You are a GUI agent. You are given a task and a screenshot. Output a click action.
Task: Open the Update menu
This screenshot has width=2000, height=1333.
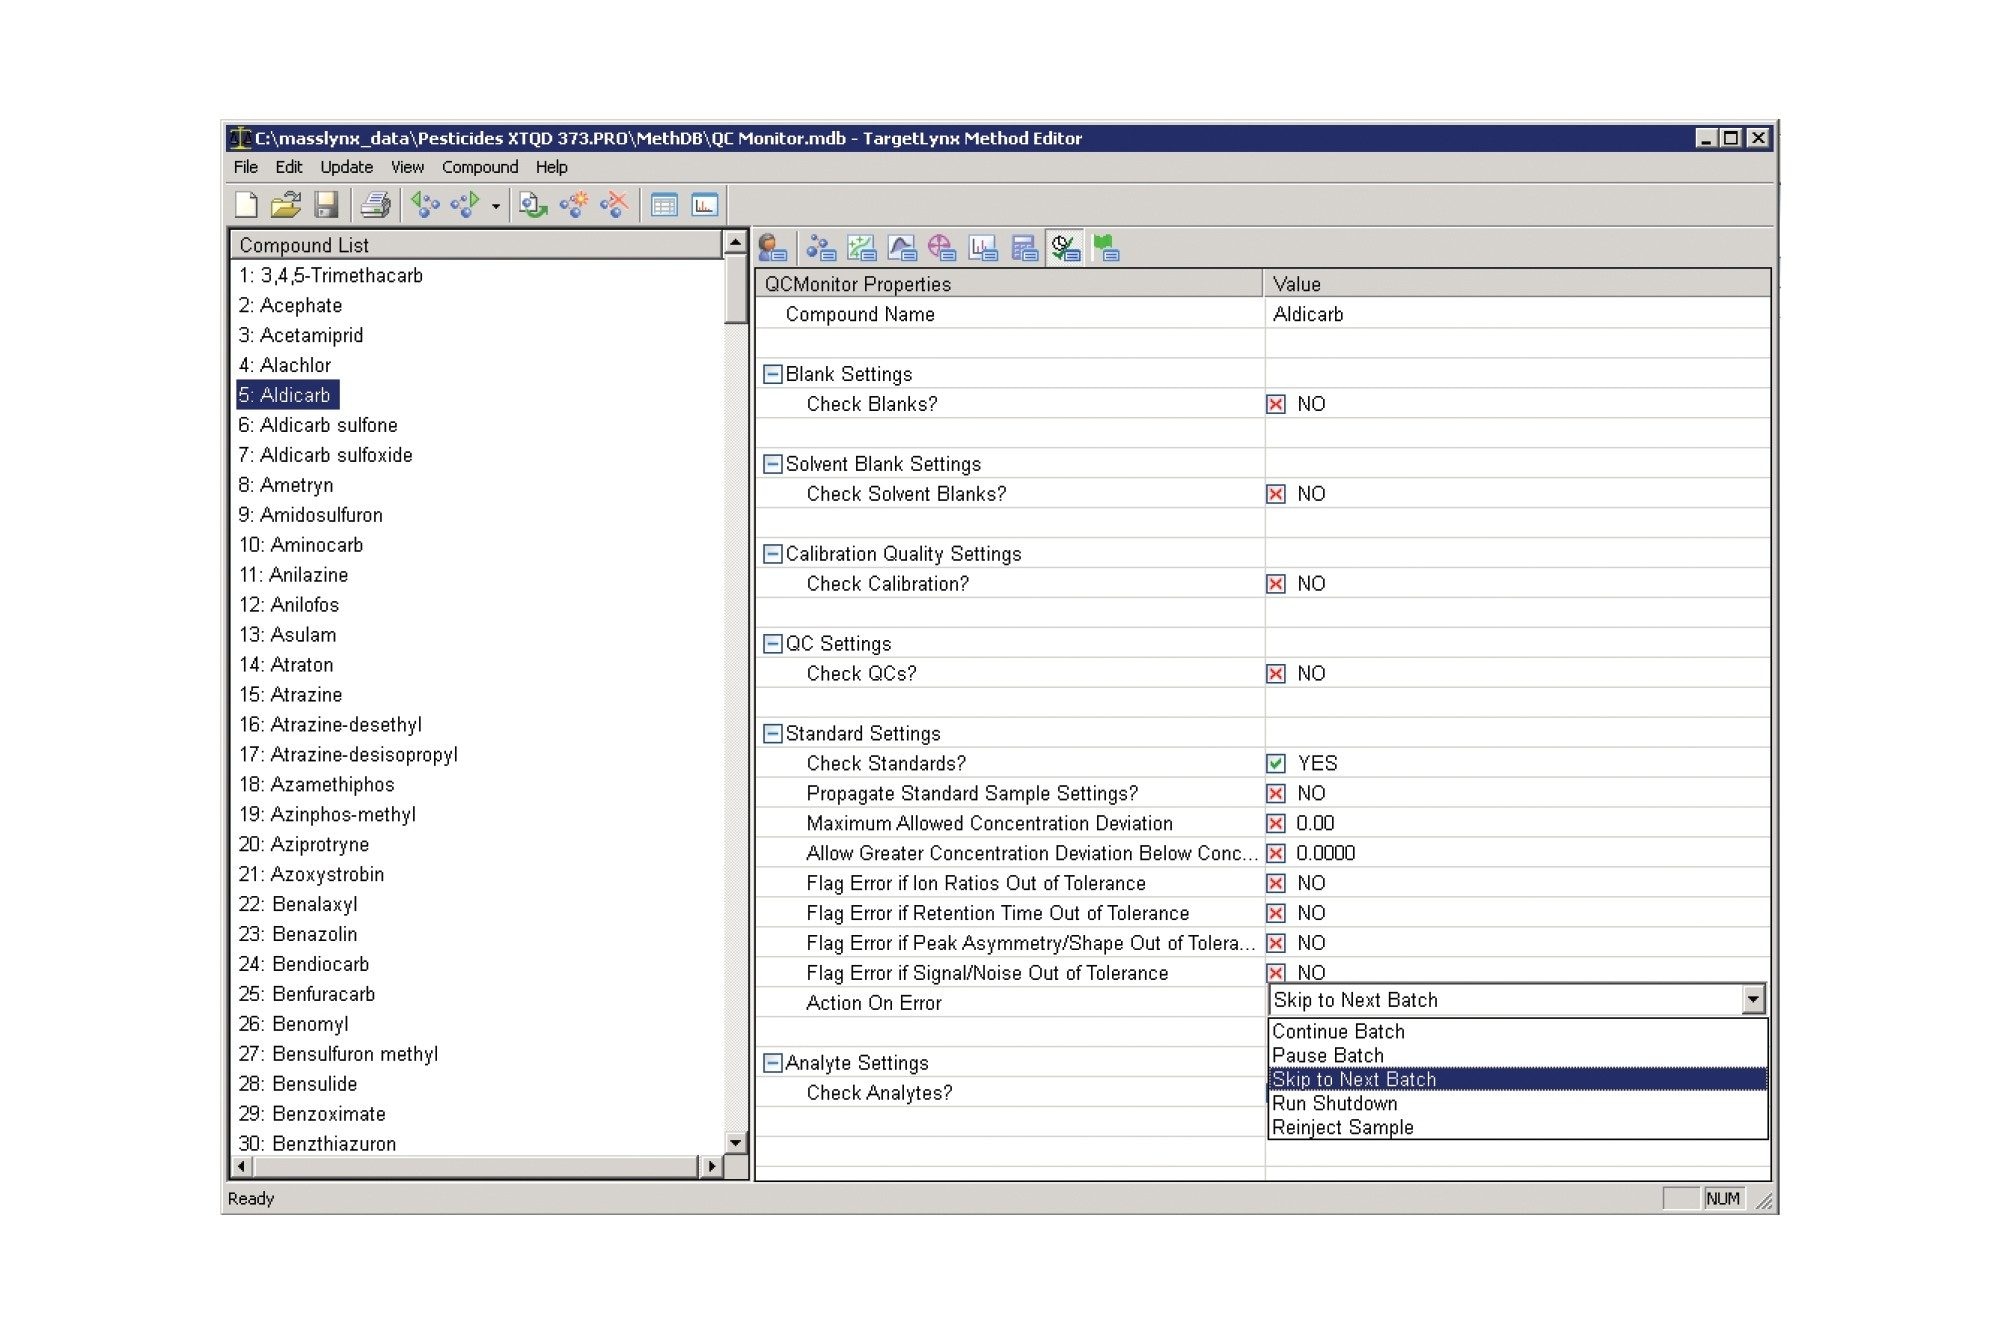pos(347,167)
